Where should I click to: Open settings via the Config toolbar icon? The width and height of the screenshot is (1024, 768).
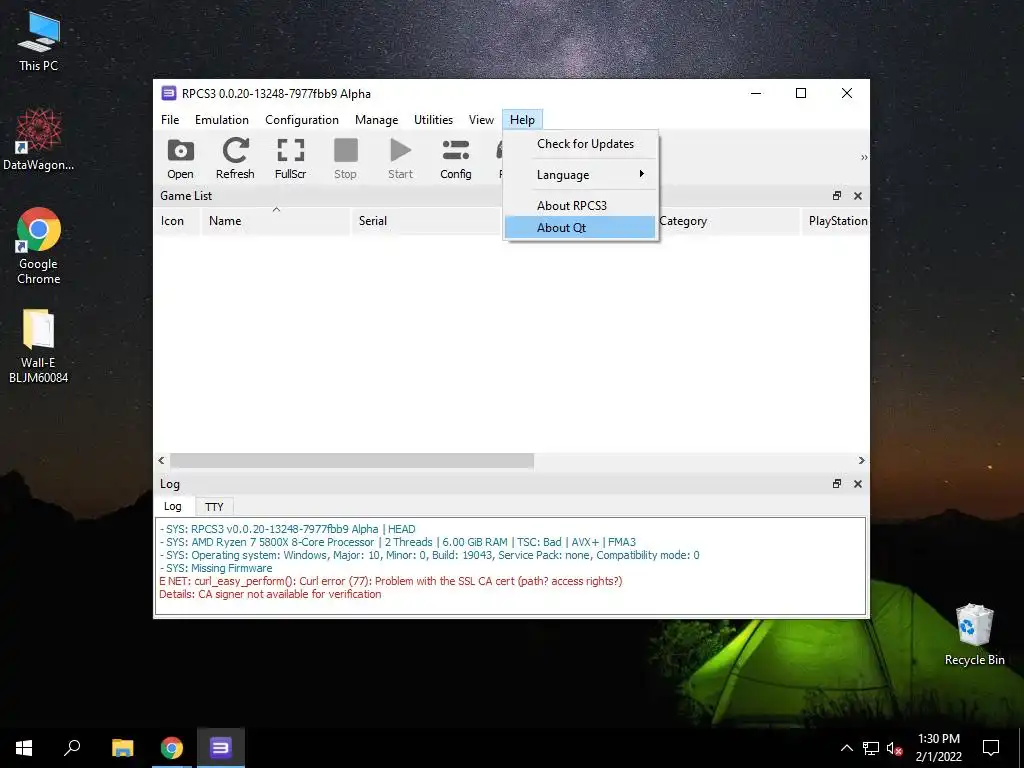456,158
